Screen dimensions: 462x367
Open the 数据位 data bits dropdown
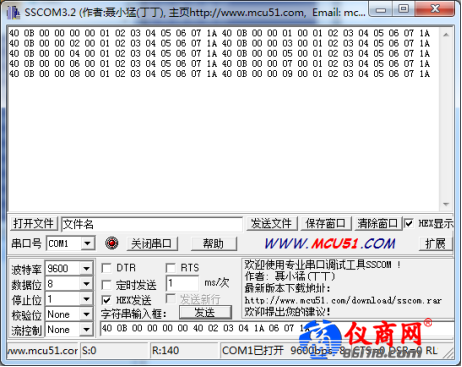86,284
